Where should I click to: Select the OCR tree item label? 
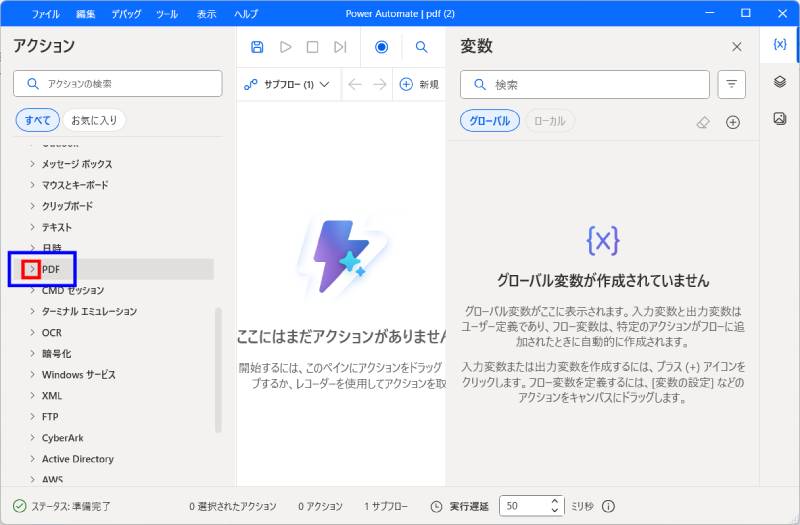52,332
